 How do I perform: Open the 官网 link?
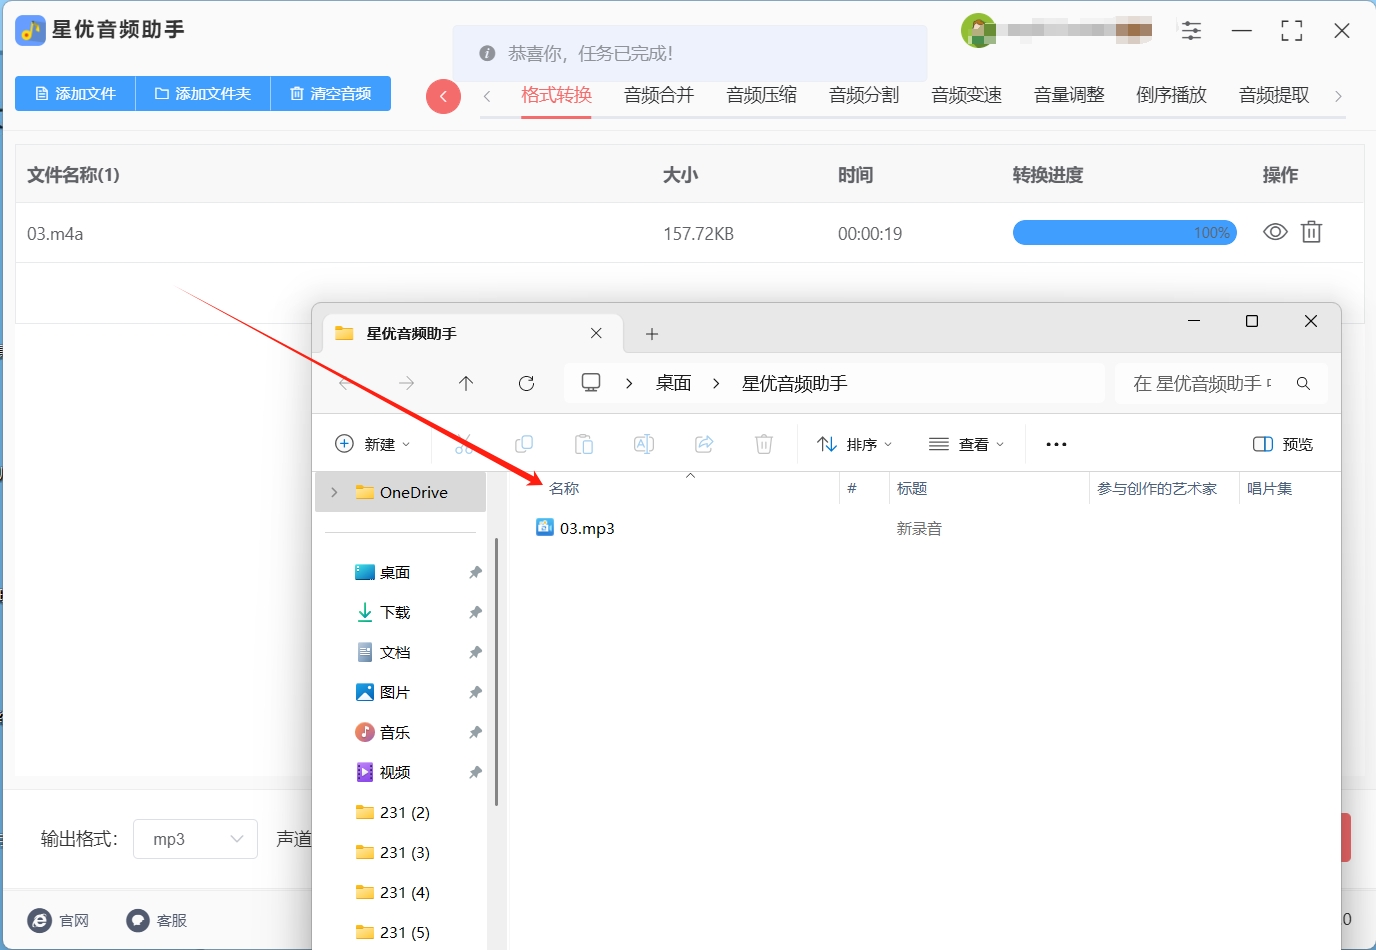coord(59,920)
